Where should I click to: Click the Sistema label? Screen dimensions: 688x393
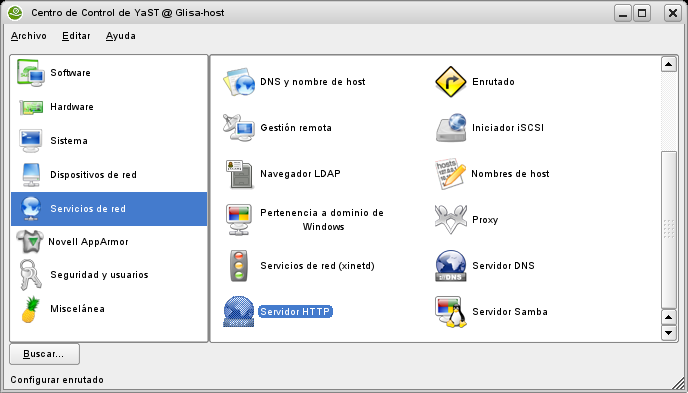click(x=69, y=141)
